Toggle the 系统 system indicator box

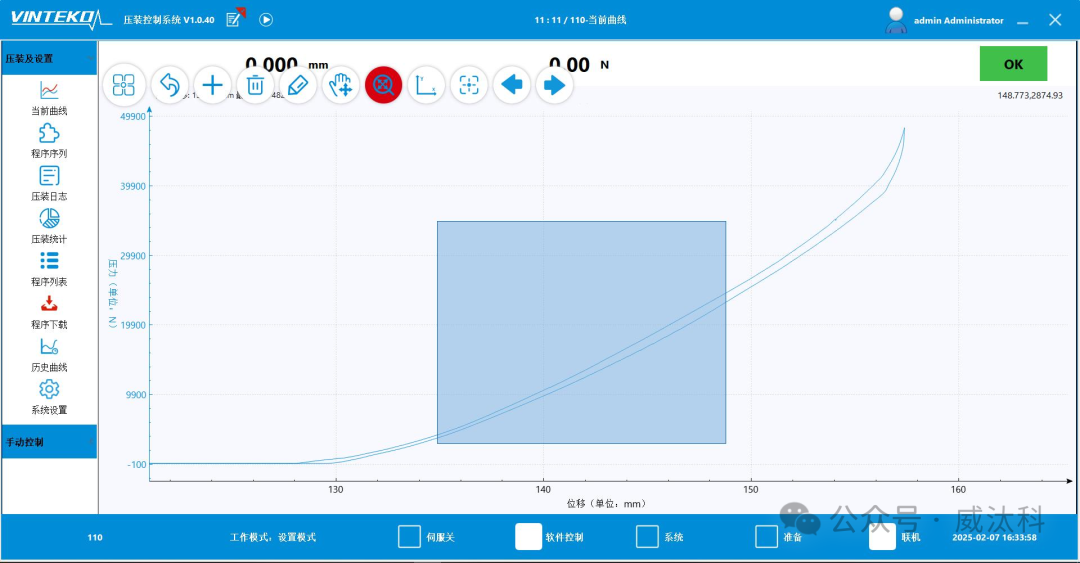[647, 536]
